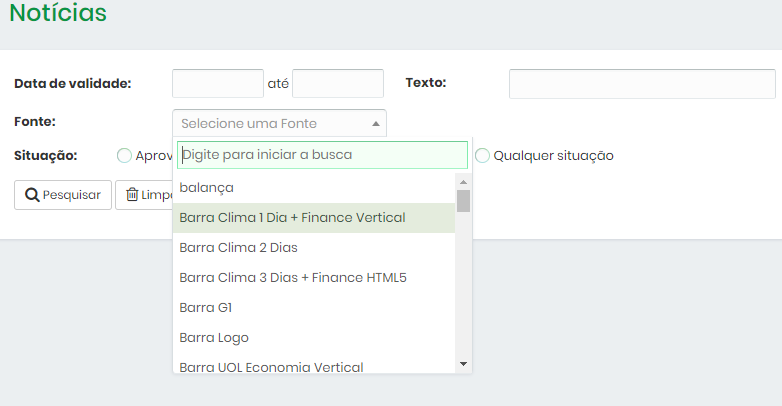Focus the Digite para iniciar a busca field
This screenshot has height=406, width=782.
pos(322,155)
